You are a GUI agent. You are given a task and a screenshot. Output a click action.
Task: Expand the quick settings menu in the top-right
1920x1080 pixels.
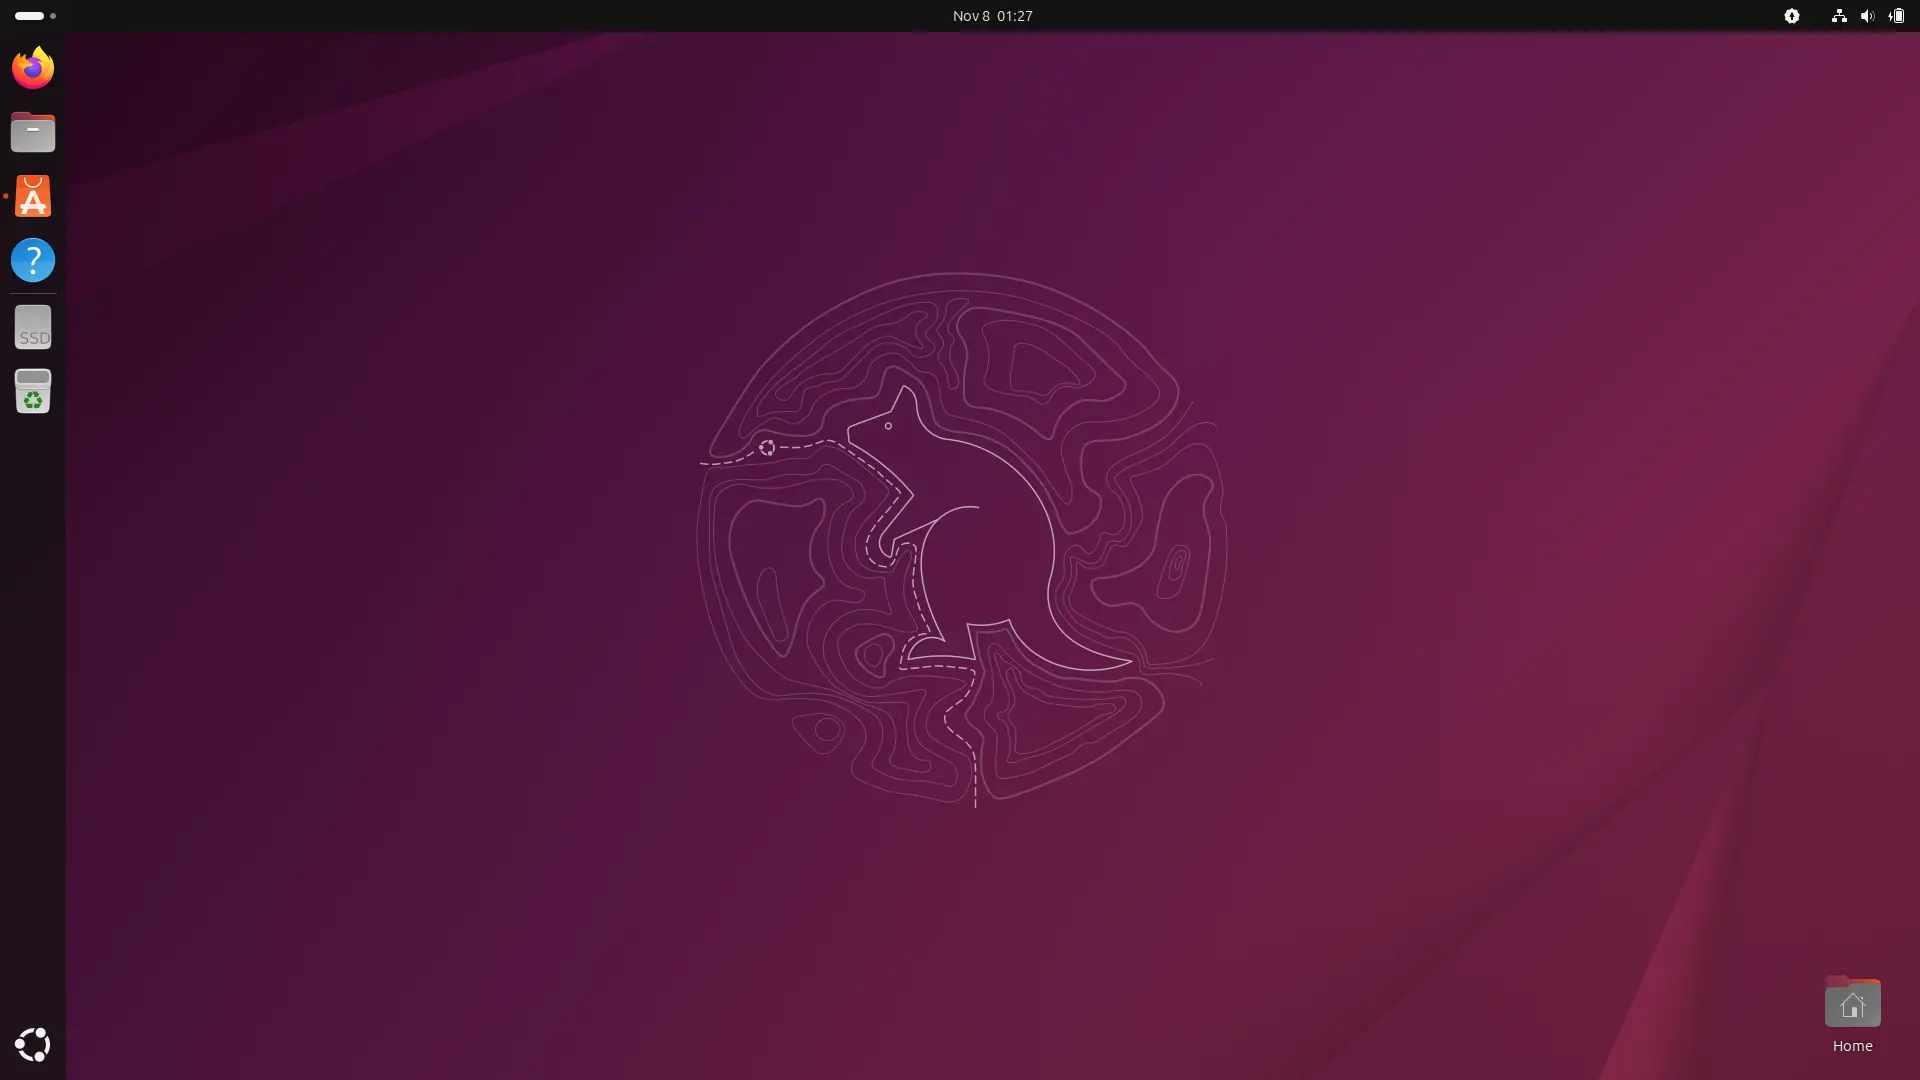click(x=1868, y=15)
